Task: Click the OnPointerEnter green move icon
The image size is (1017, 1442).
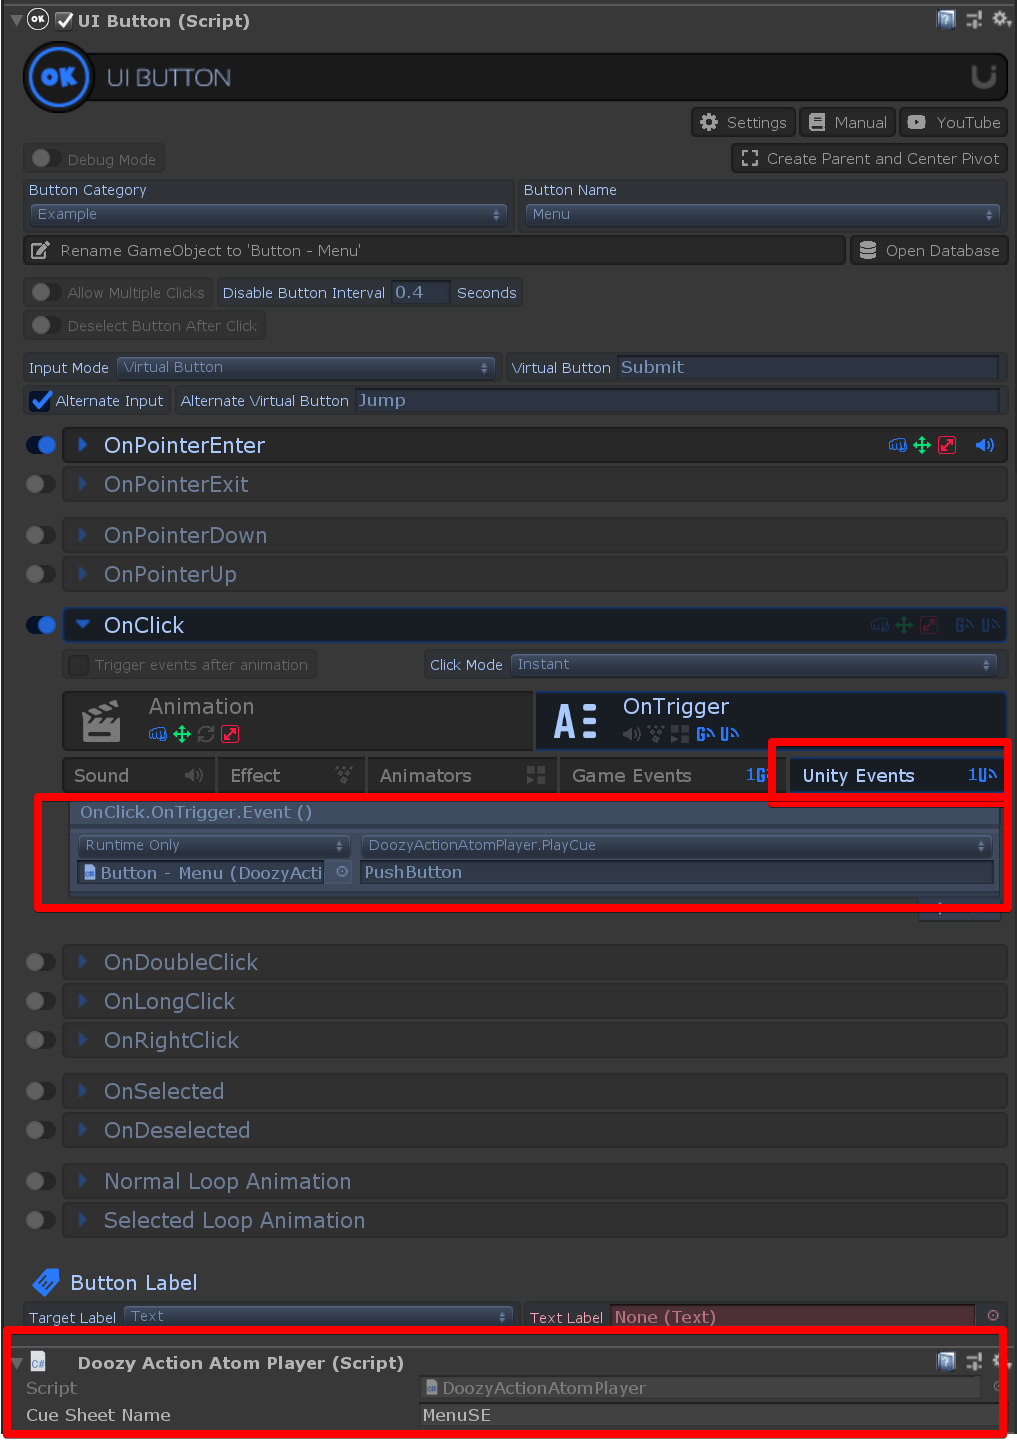Action: pos(922,446)
